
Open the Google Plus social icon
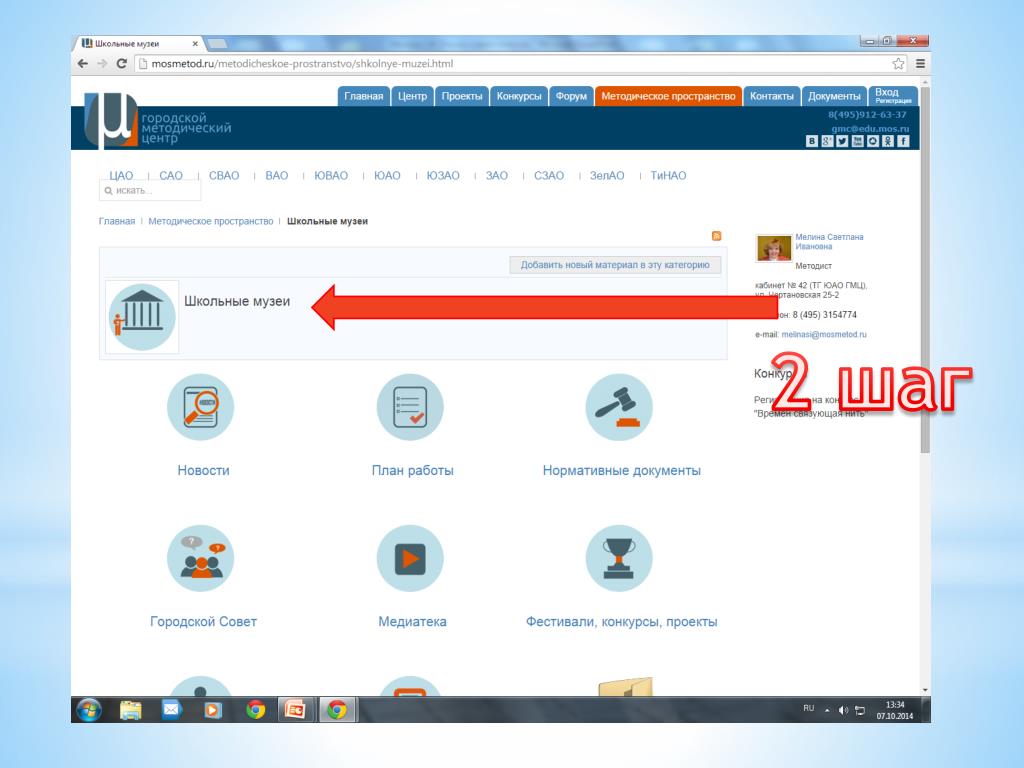(827, 141)
